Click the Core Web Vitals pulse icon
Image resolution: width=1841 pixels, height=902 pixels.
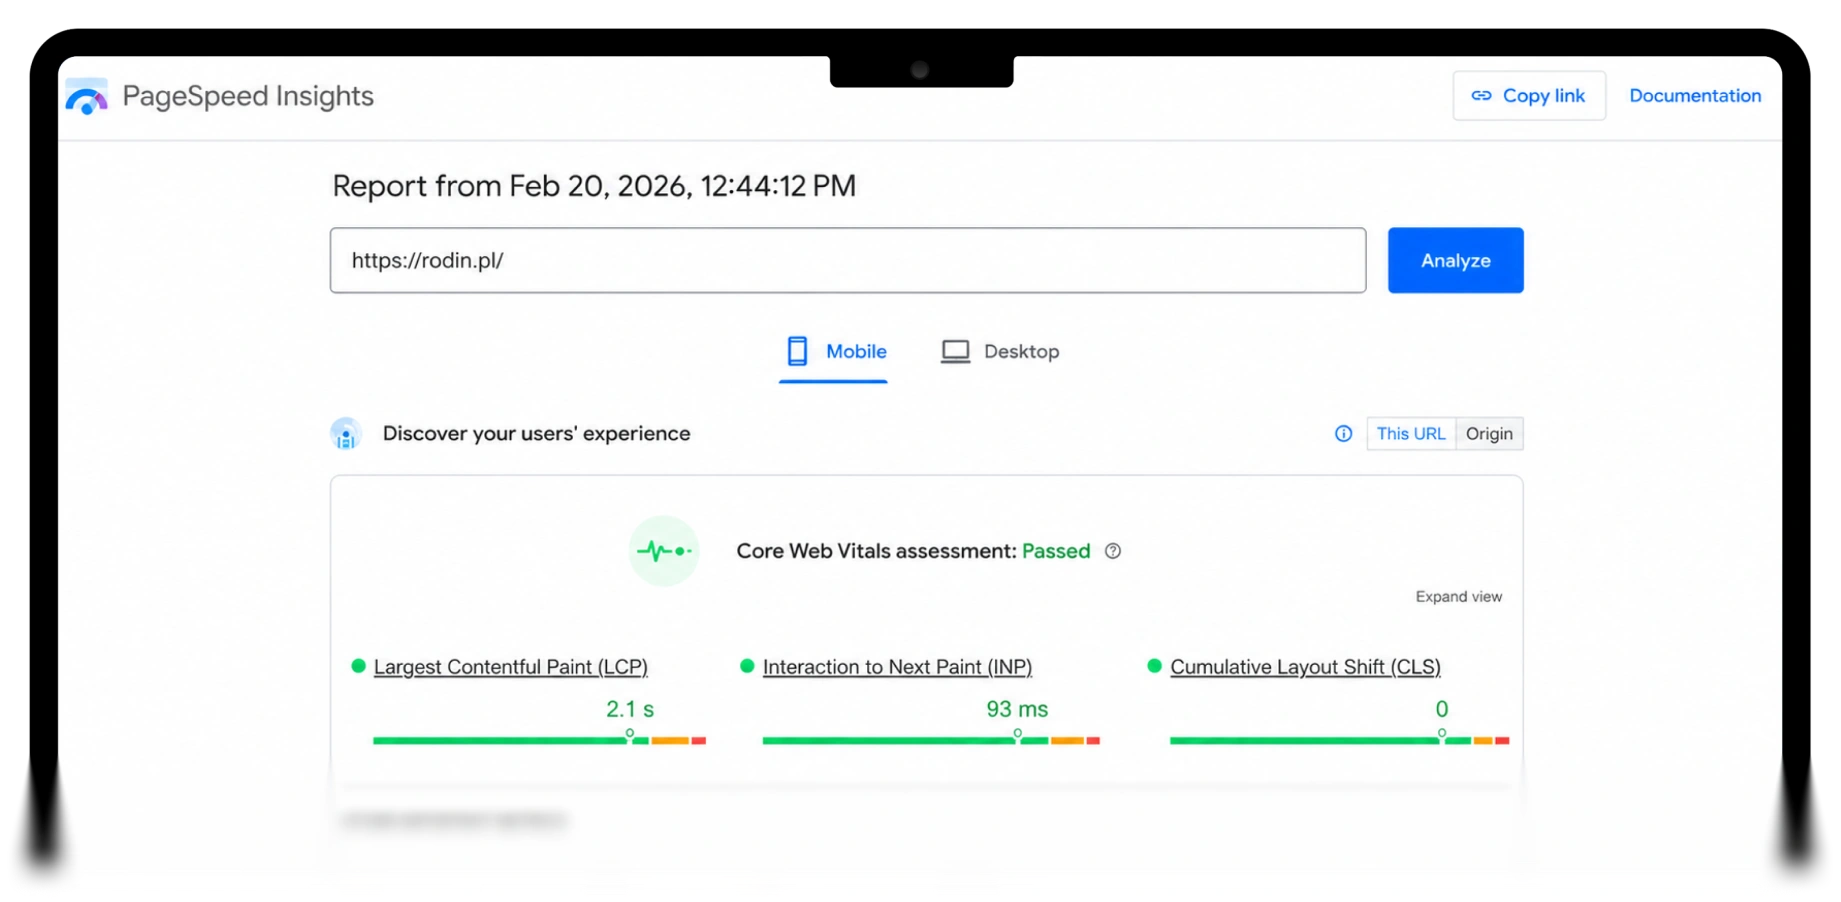pyautogui.click(x=664, y=551)
